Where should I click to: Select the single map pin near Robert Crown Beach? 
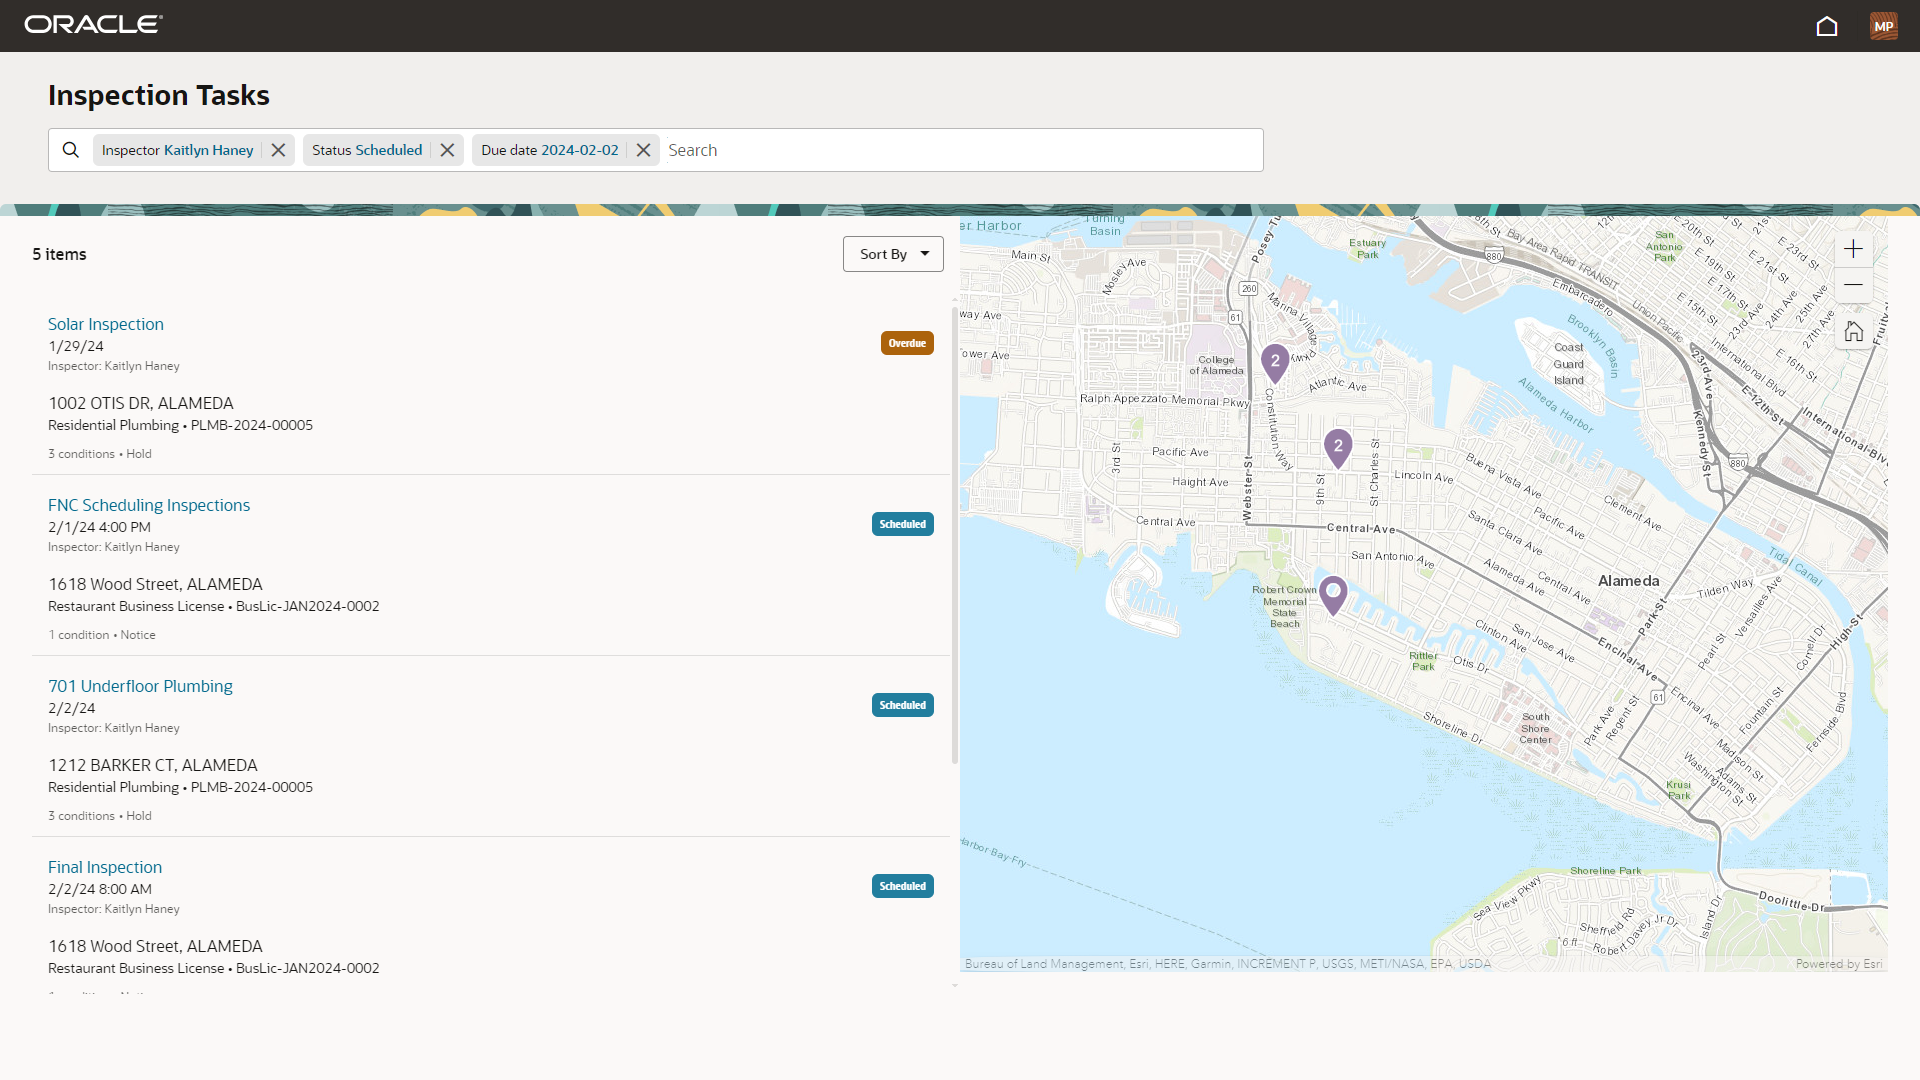1332,592
